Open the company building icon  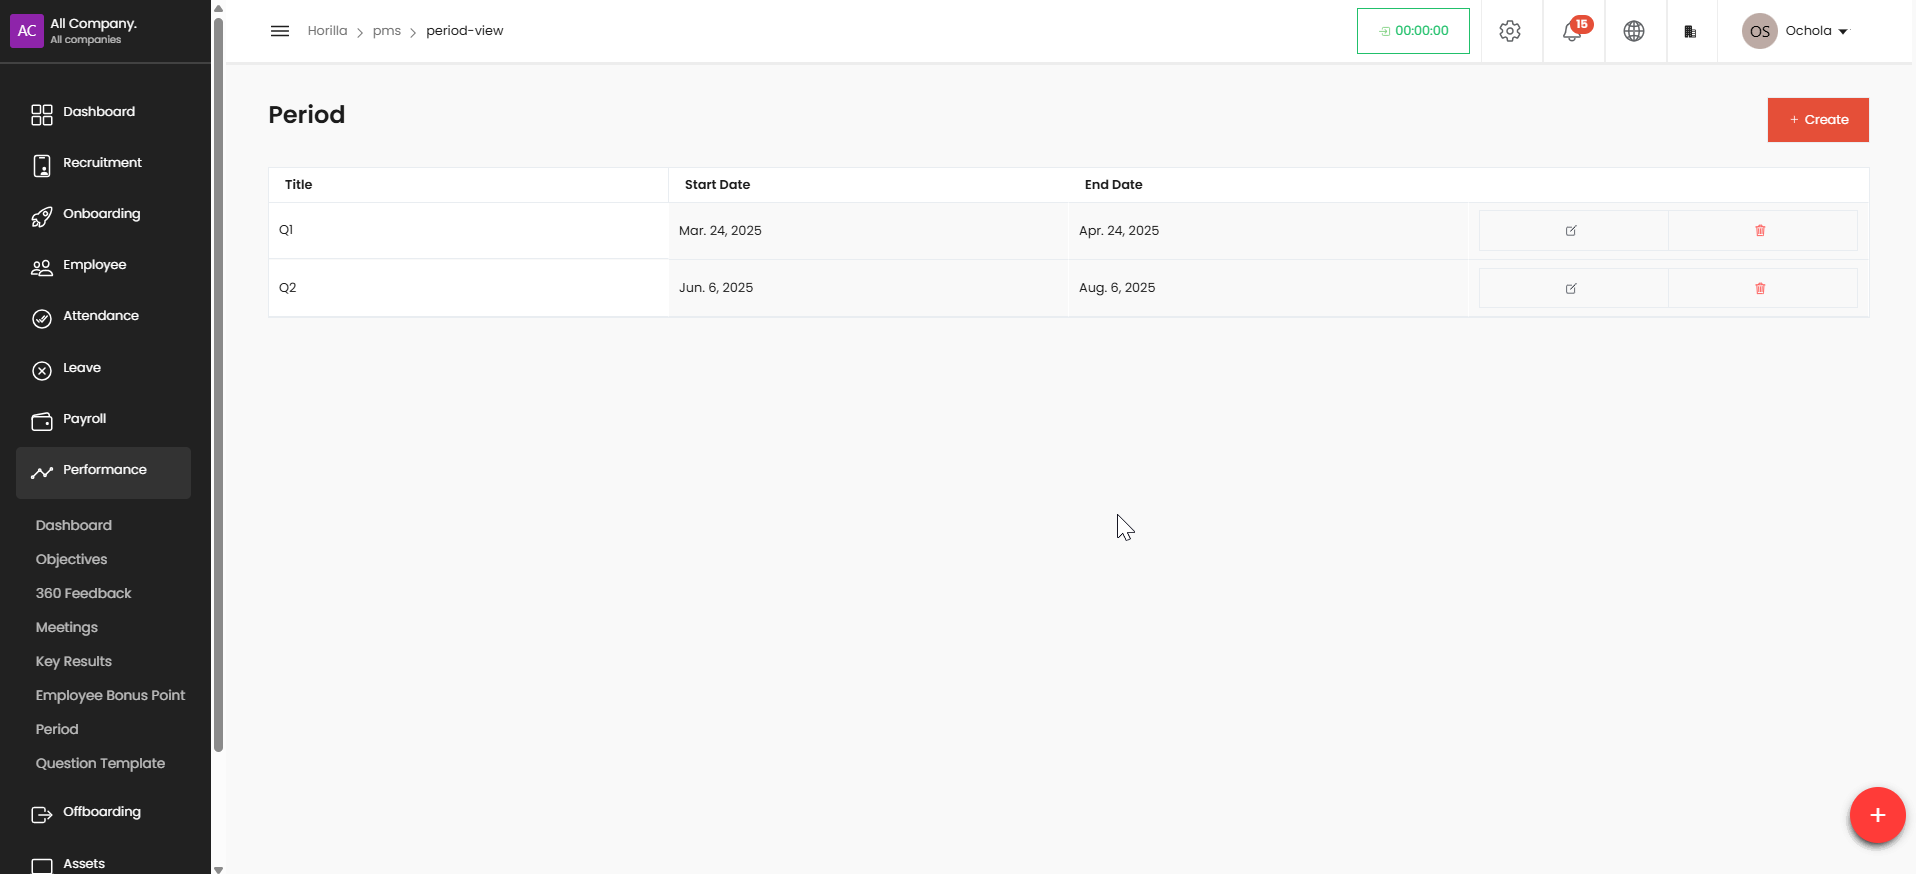[1690, 31]
